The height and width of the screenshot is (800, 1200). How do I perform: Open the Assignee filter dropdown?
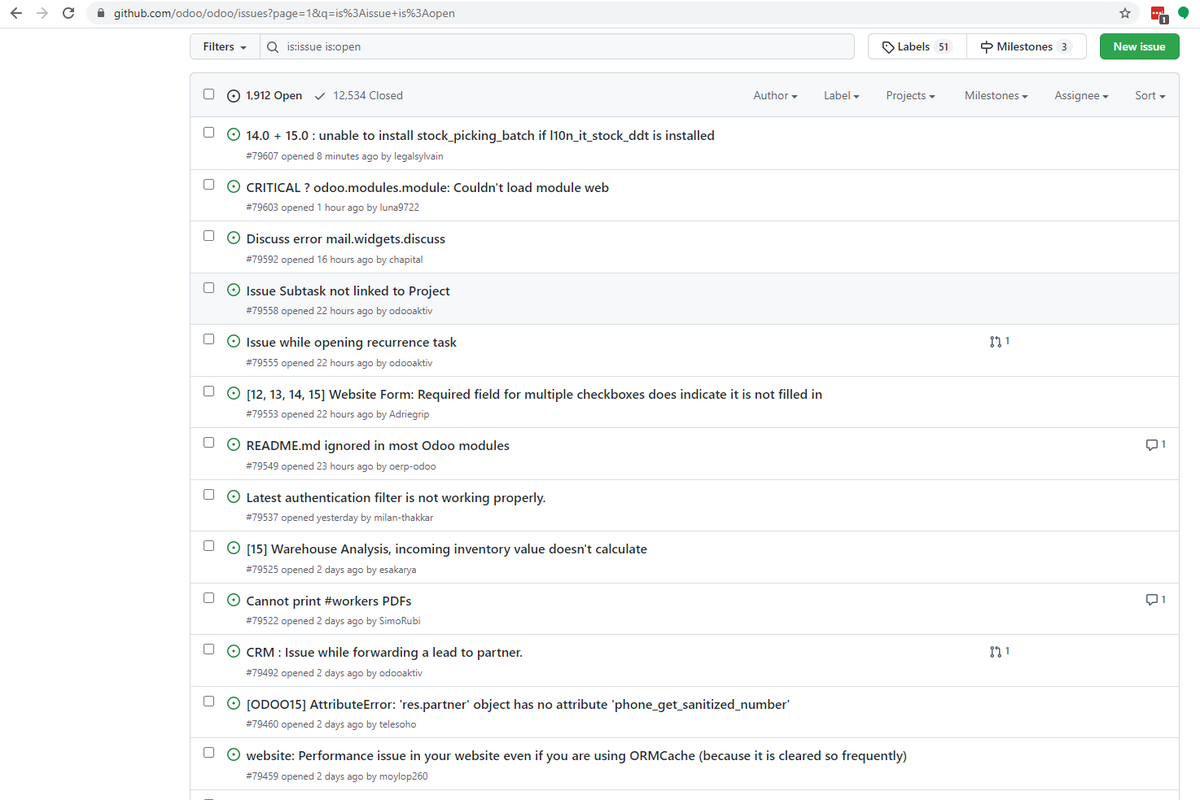click(x=1082, y=96)
